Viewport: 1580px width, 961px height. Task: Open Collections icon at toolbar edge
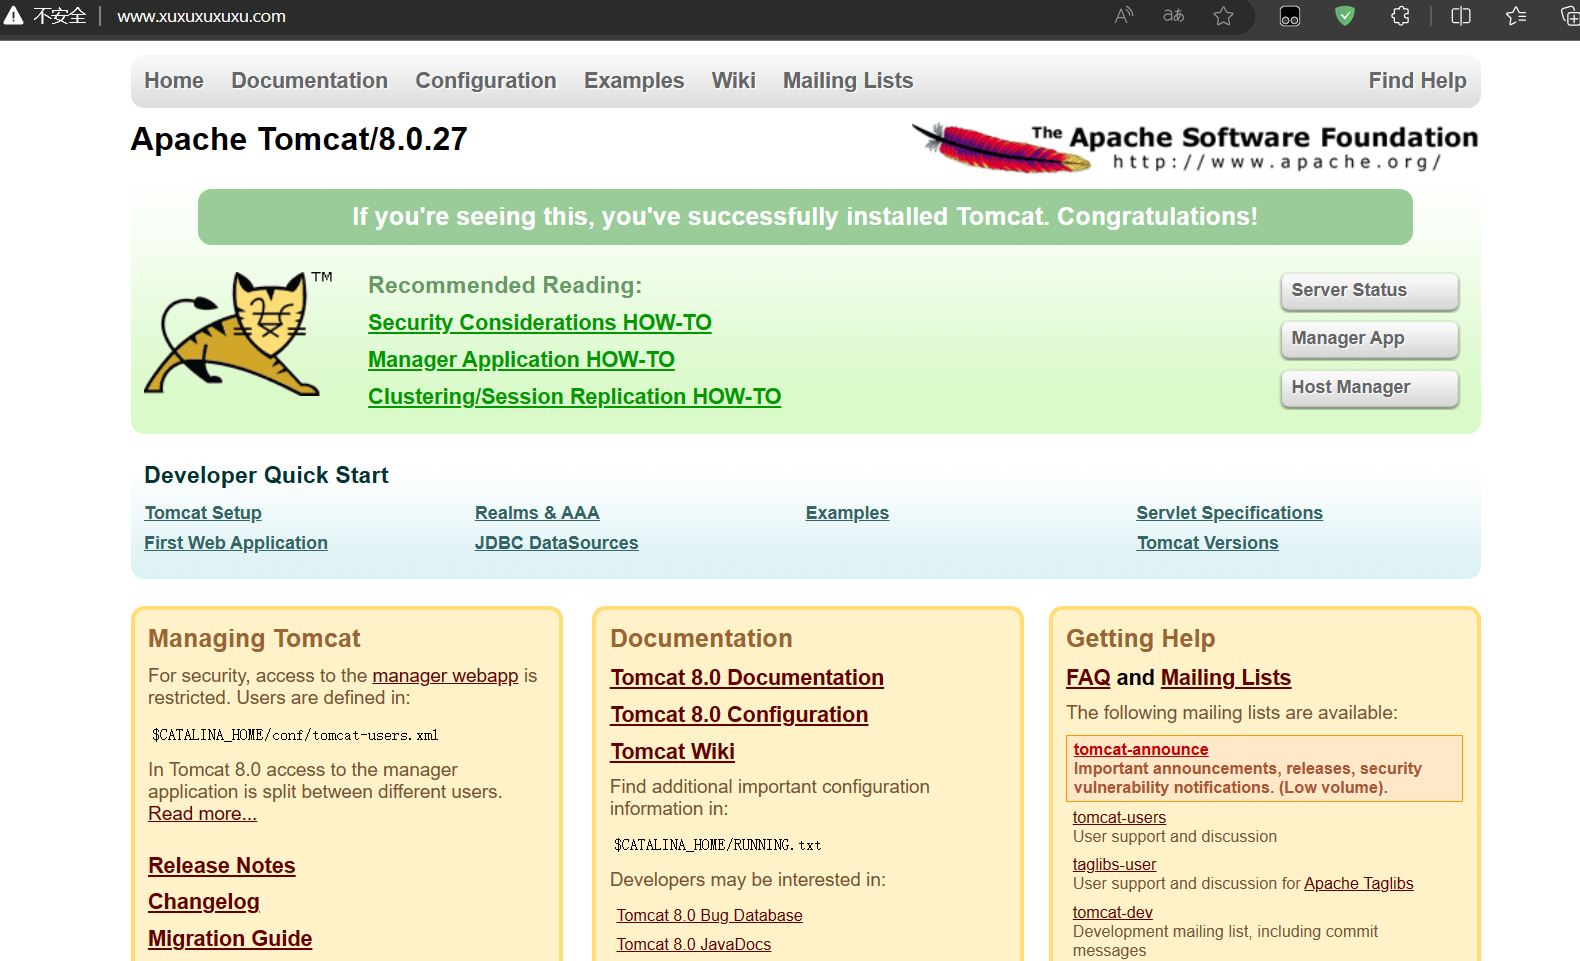[1570, 16]
